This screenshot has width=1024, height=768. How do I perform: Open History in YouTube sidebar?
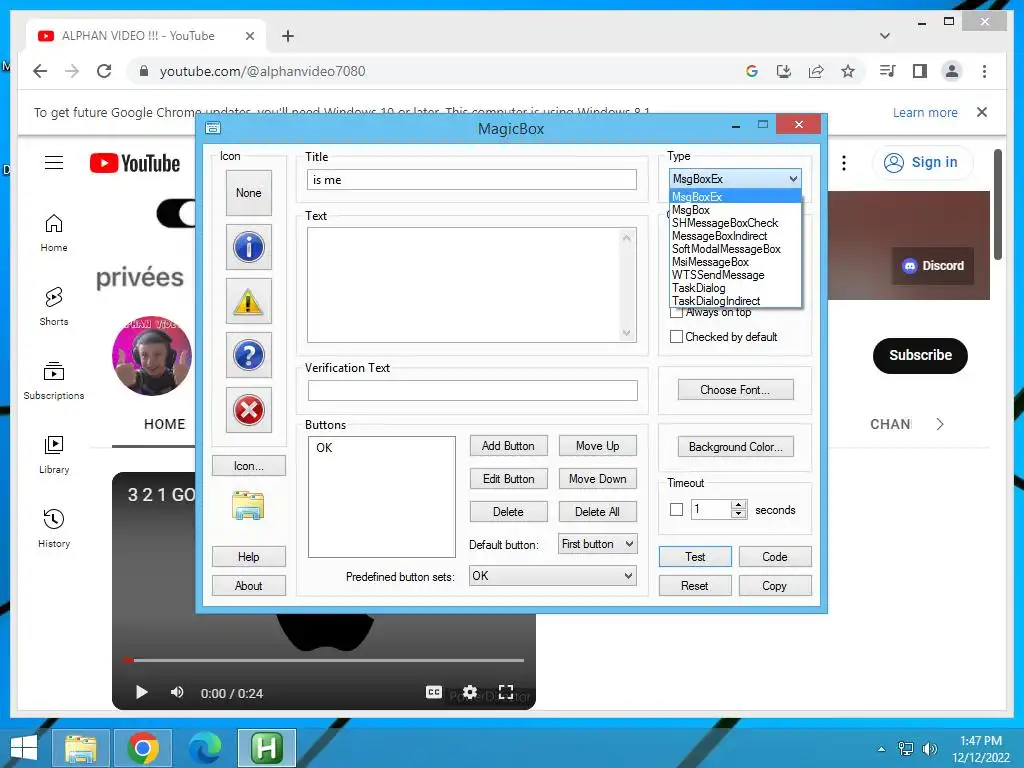pos(54,528)
